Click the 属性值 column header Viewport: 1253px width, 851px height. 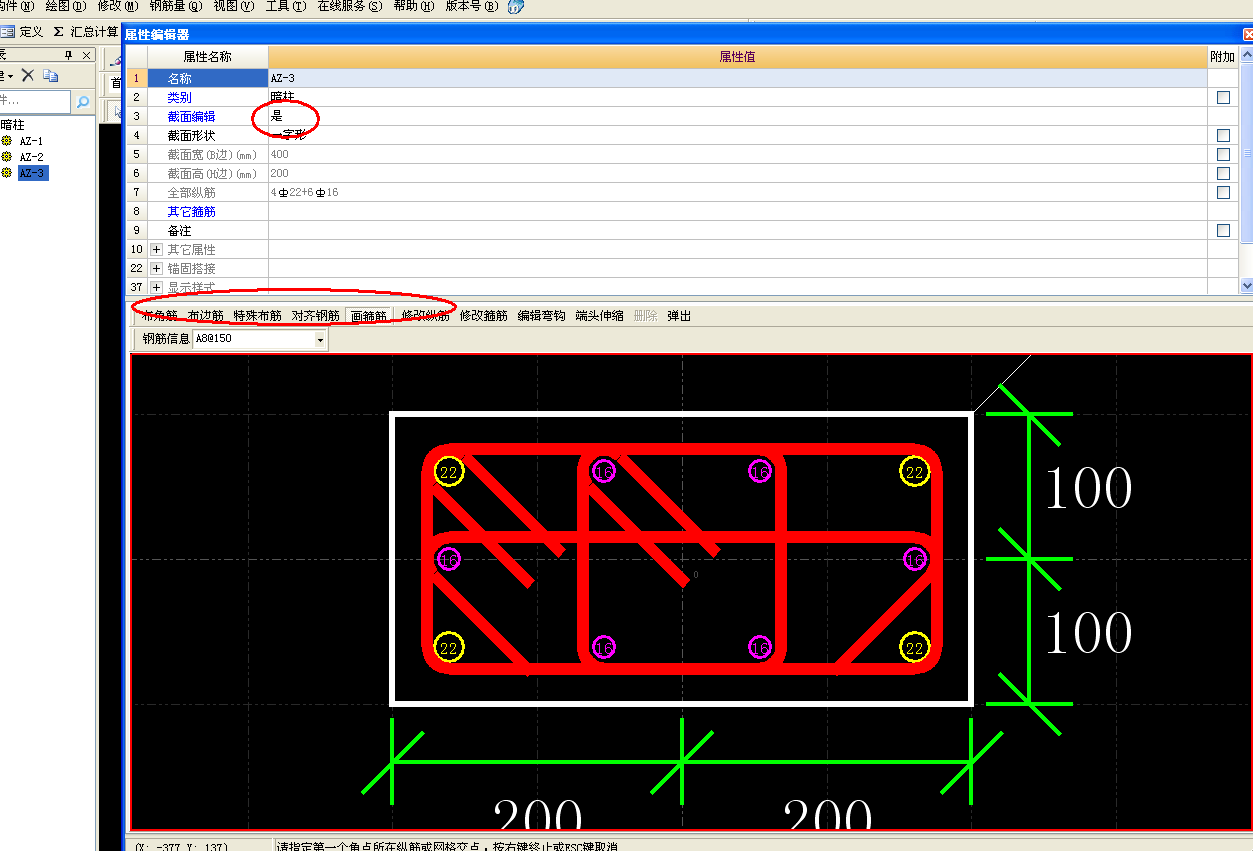tap(738, 57)
